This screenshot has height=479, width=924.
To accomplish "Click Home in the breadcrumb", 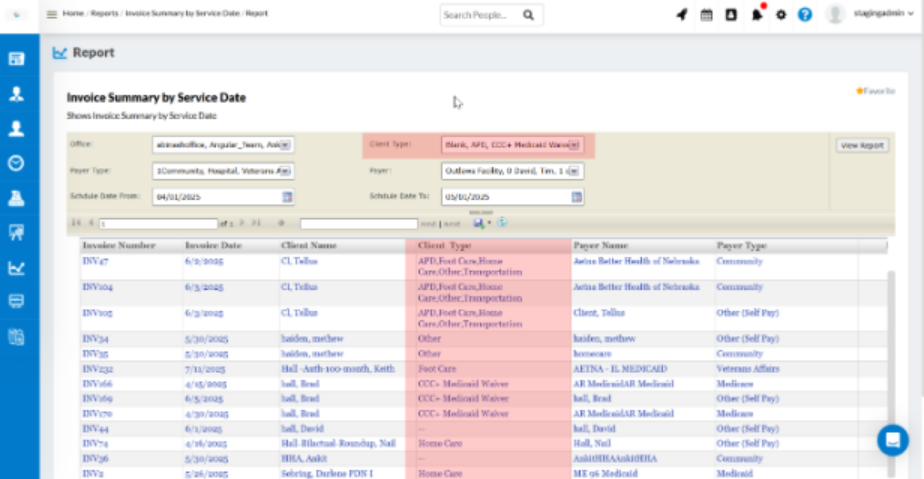I will pos(73,15).
